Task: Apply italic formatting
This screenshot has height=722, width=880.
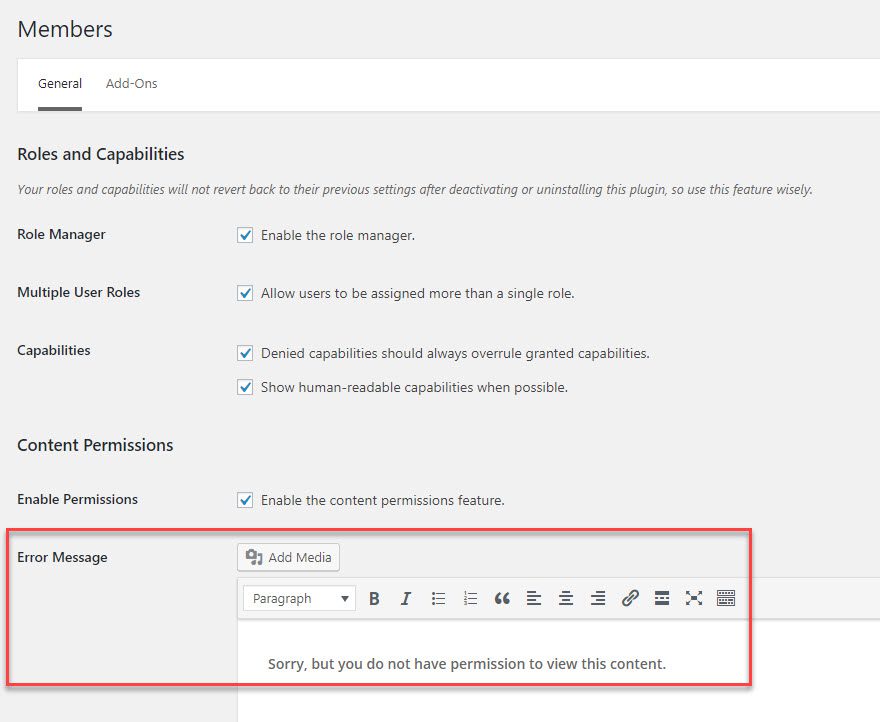Action: point(406,598)
